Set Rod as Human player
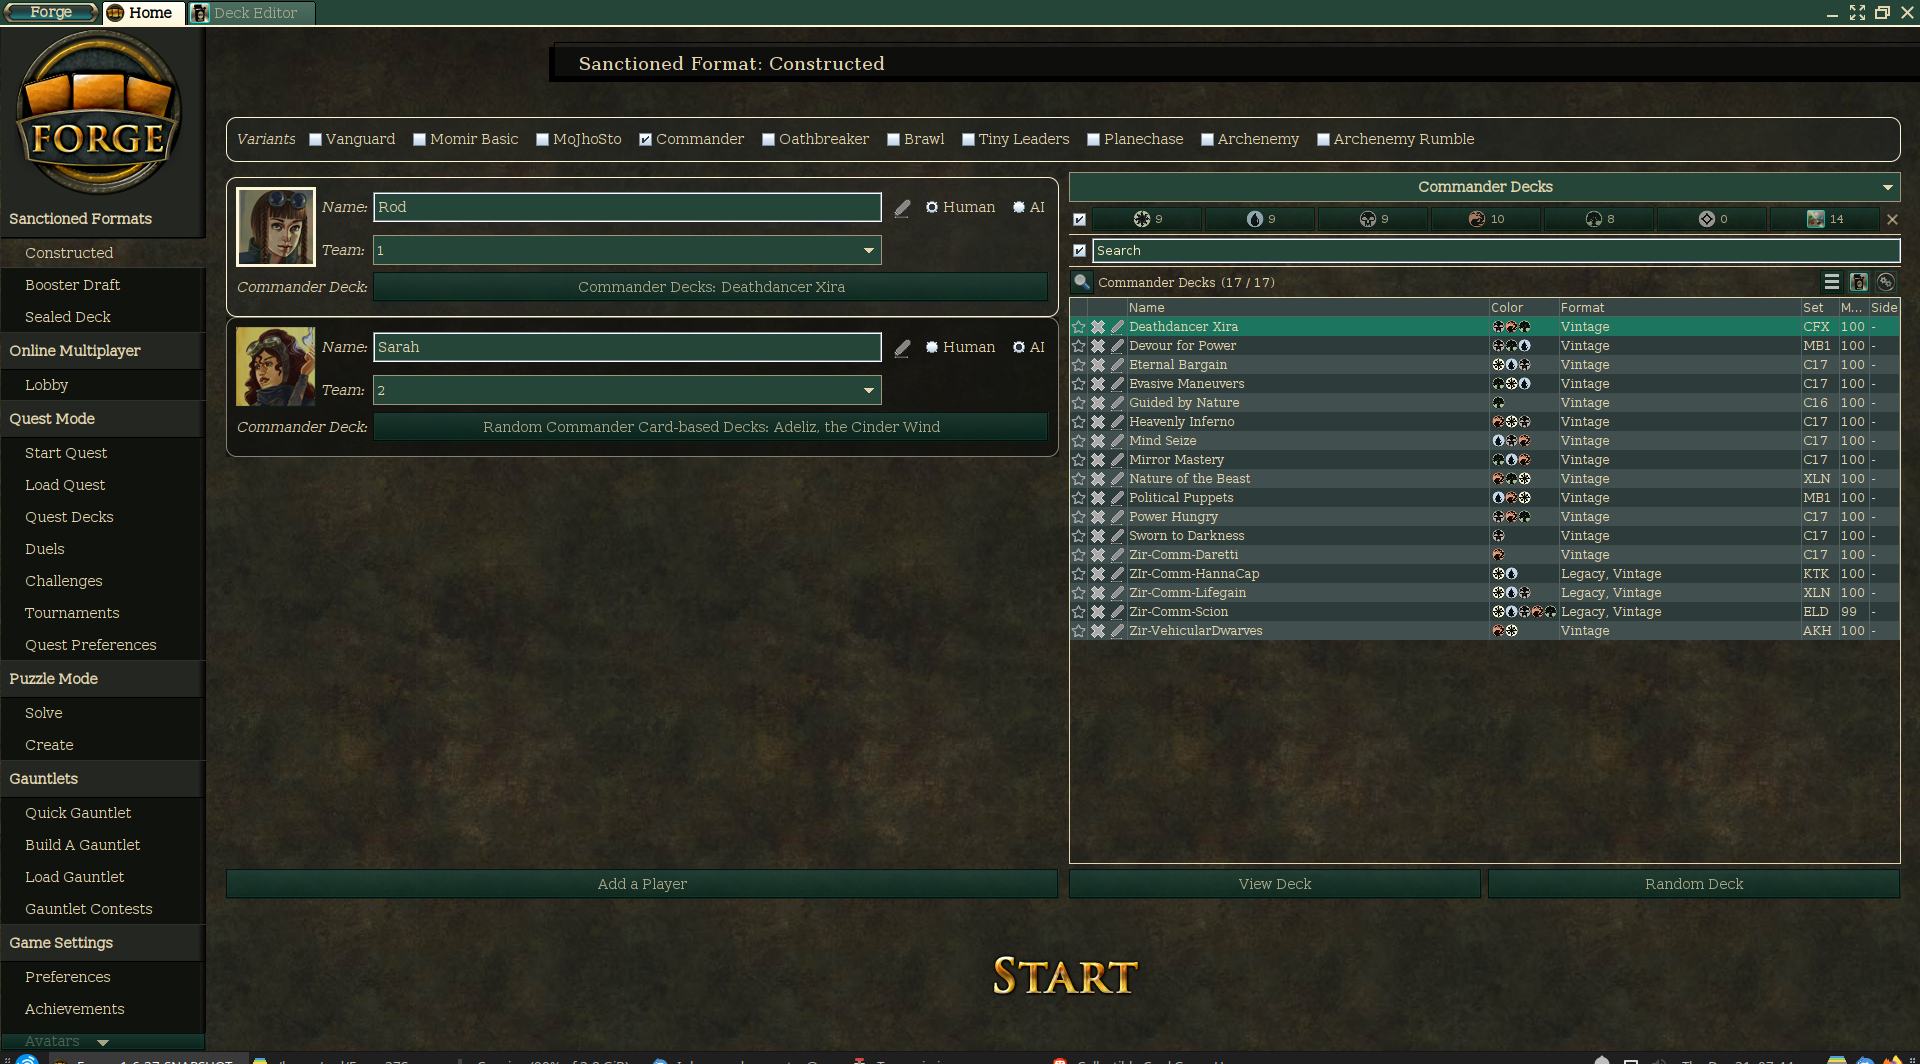The width and height of the screenshot is (1920, 1064). tap(932, 207)
